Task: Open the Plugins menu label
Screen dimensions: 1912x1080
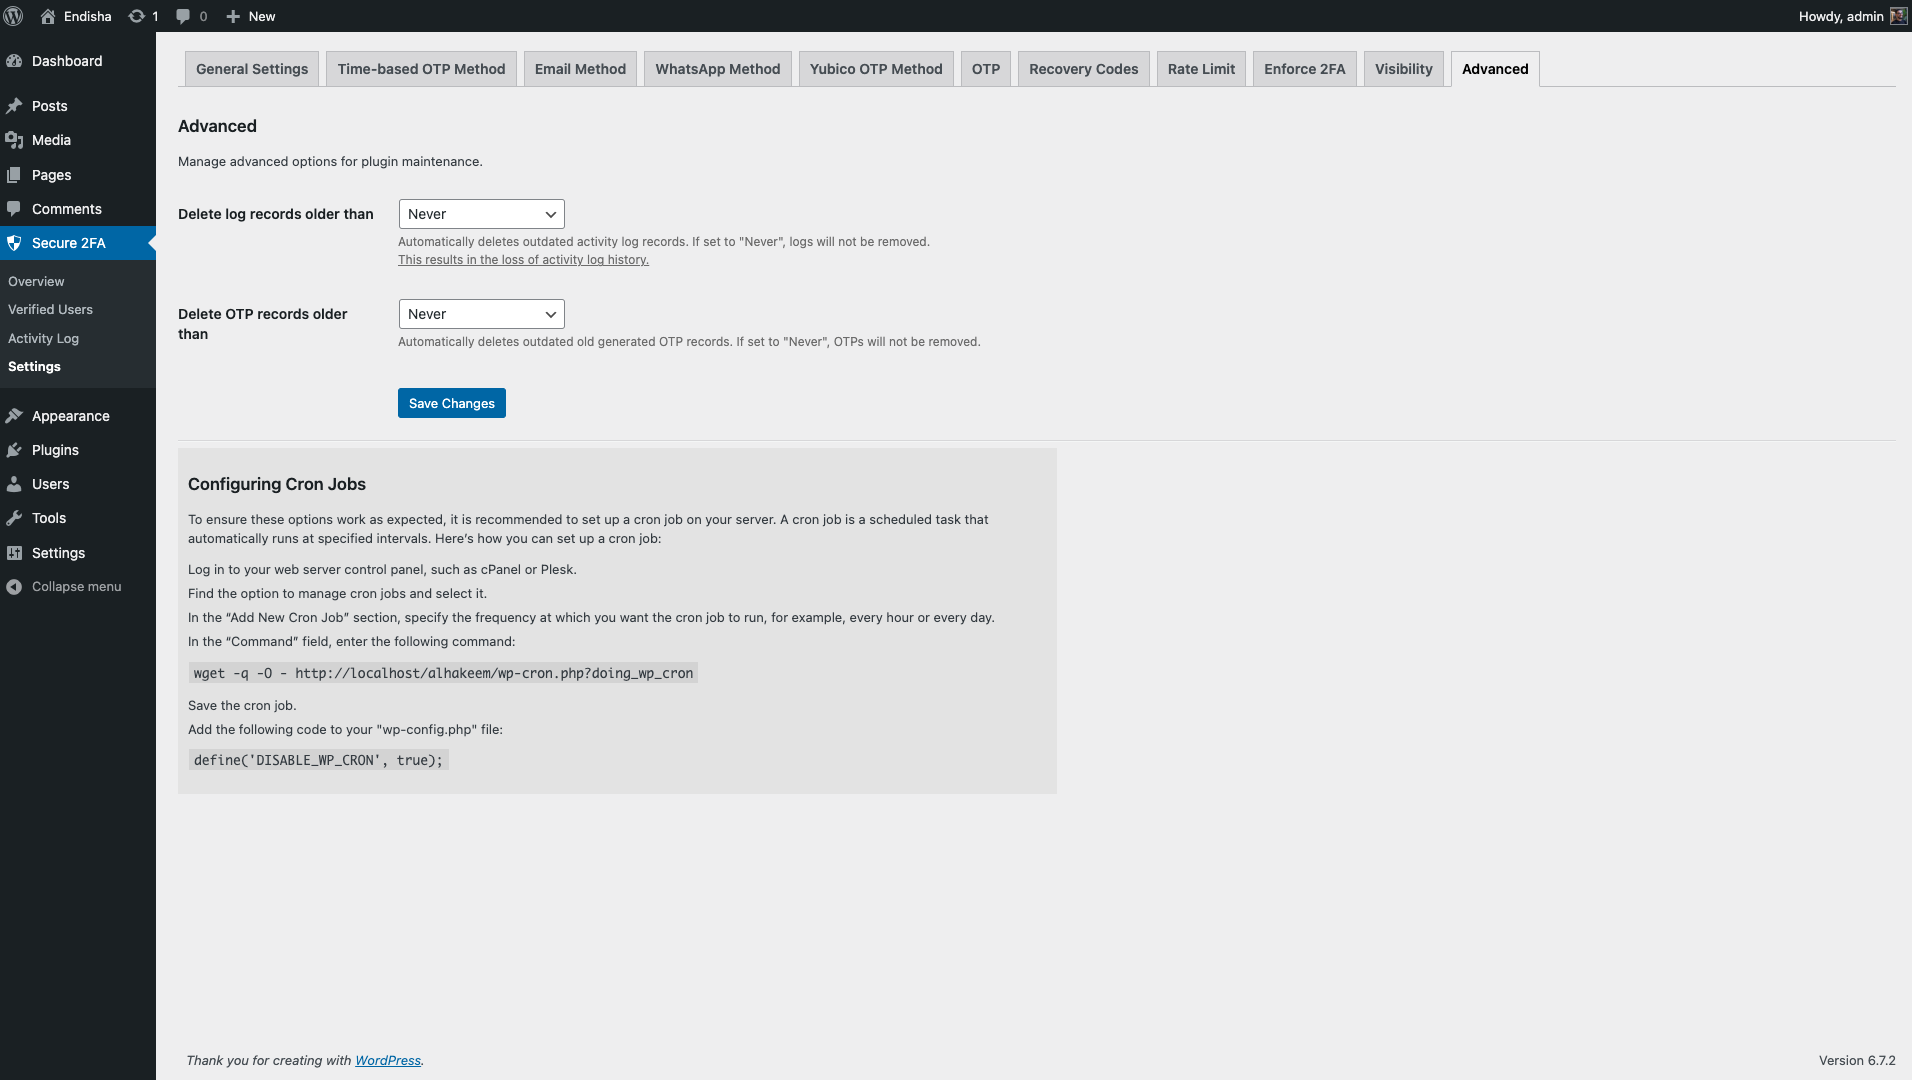Action: point(55,450)
